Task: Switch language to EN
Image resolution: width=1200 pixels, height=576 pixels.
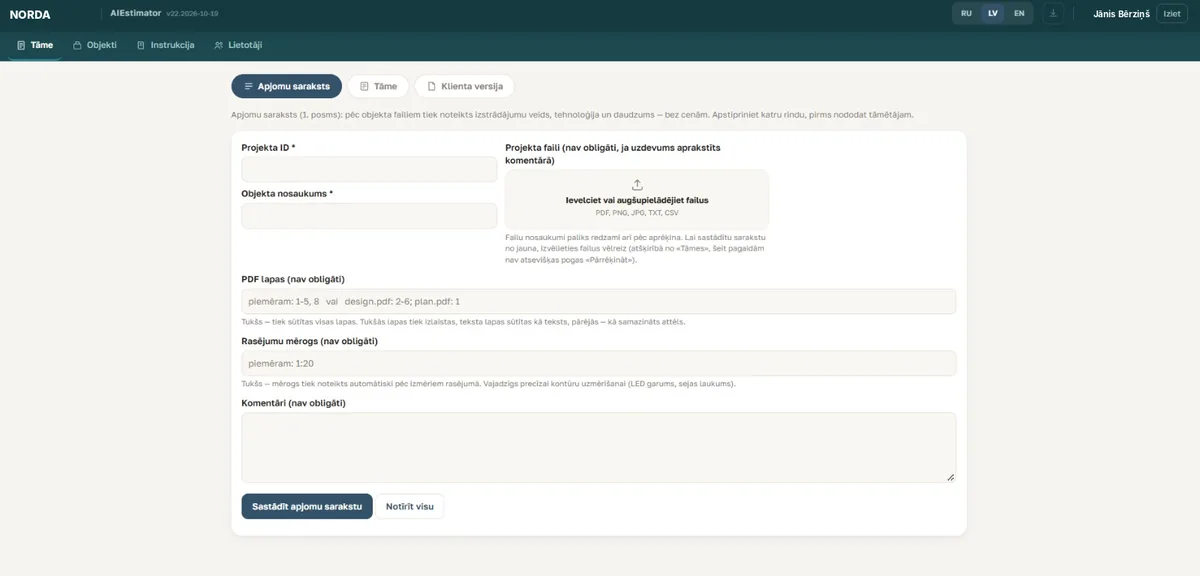Action: tap(1018, 14)
